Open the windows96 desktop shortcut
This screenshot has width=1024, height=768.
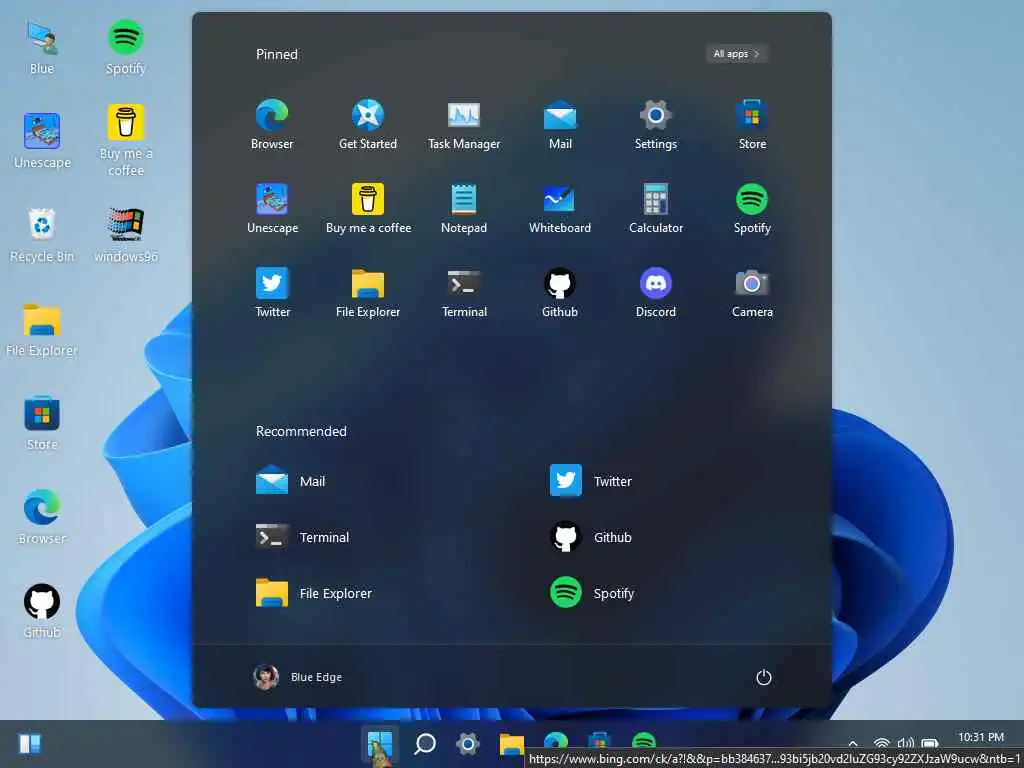point(125,235)
